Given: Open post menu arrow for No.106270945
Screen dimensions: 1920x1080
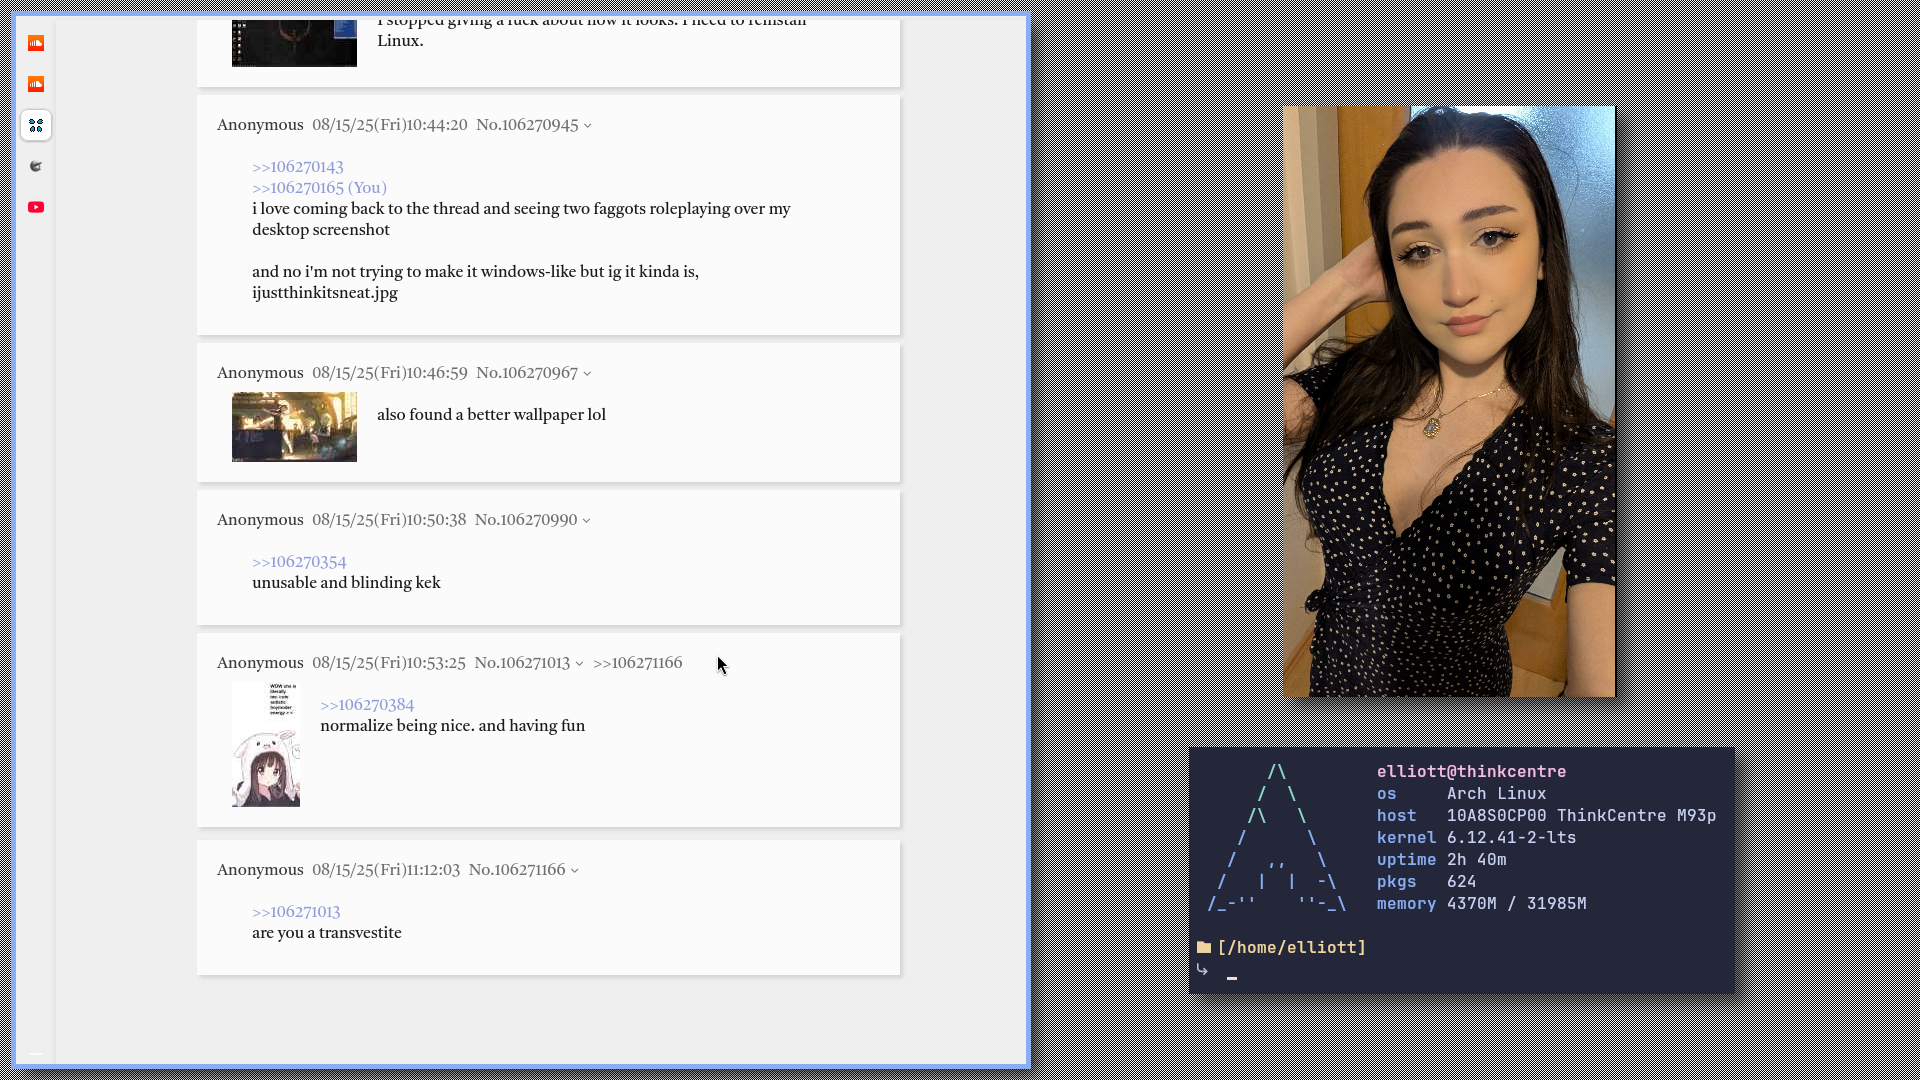Looking at the screenshot, I should point(588,126).
